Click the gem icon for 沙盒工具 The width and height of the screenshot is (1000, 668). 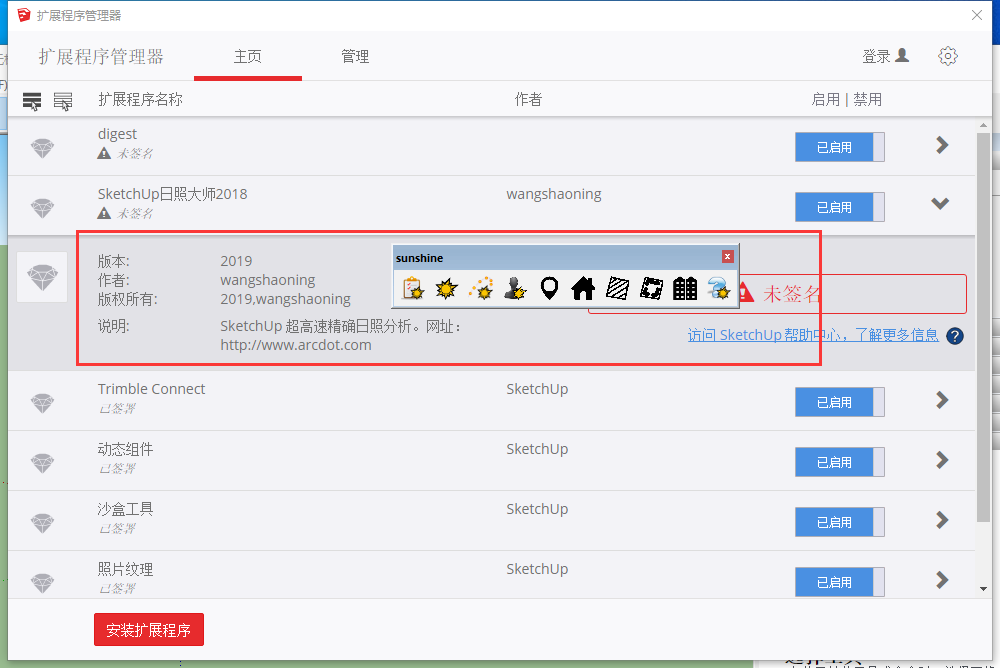(43, 523)
